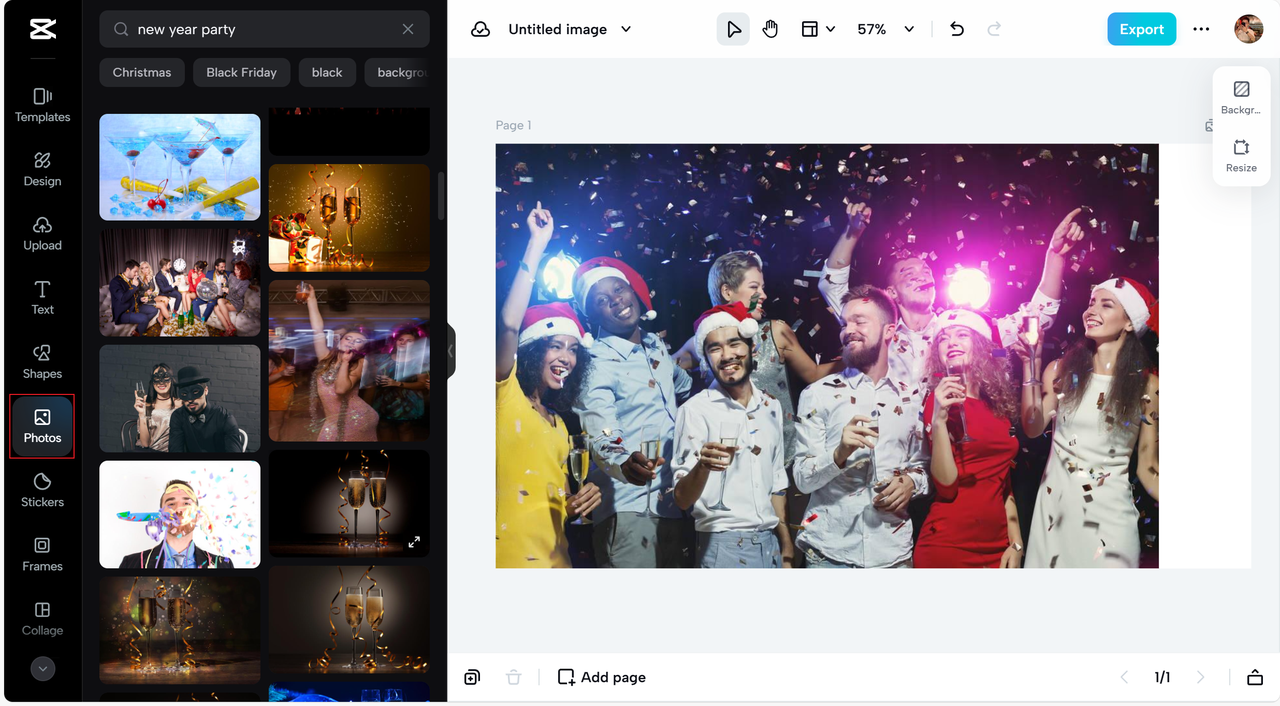
Task: Click the 1/1 page indicator
Action: coord(1162,677)
